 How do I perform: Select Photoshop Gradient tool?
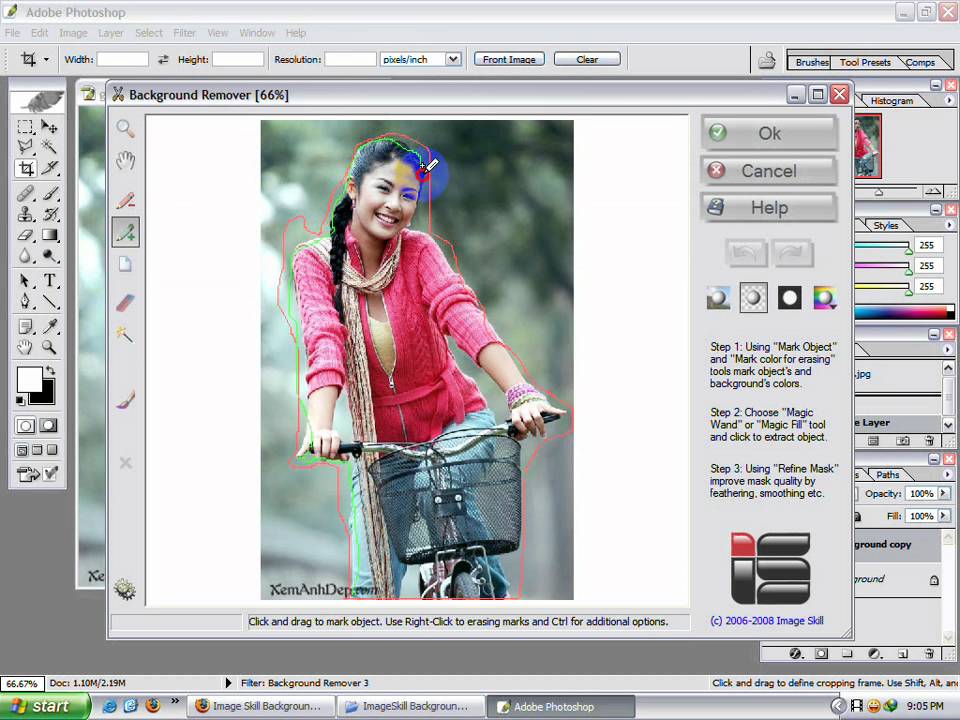tap(50, 234)
